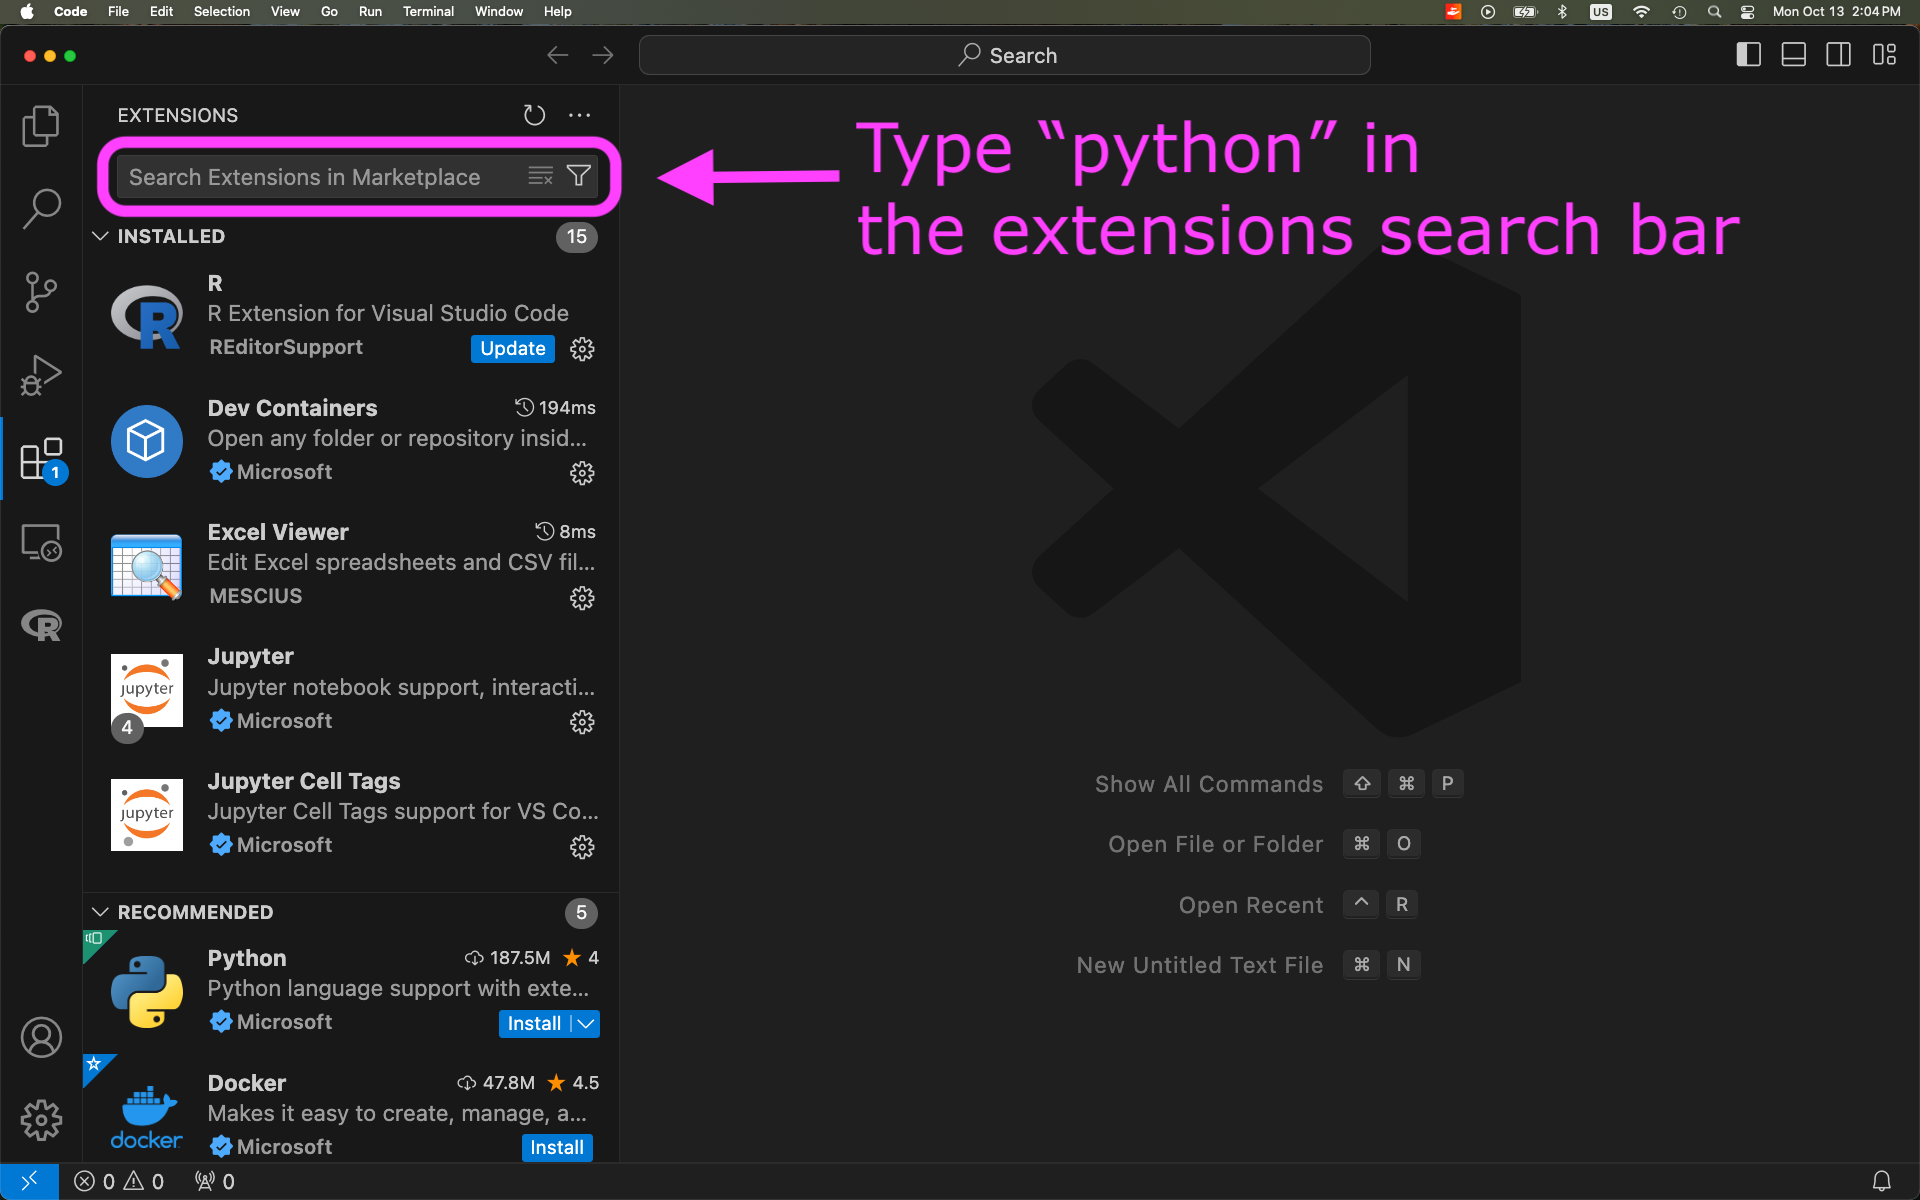Image resolution: width=1920 pixels, height=1200 pixels.
Task: Clear extensions search results icon
Action: pyautogui.click(x=540, y=176)
